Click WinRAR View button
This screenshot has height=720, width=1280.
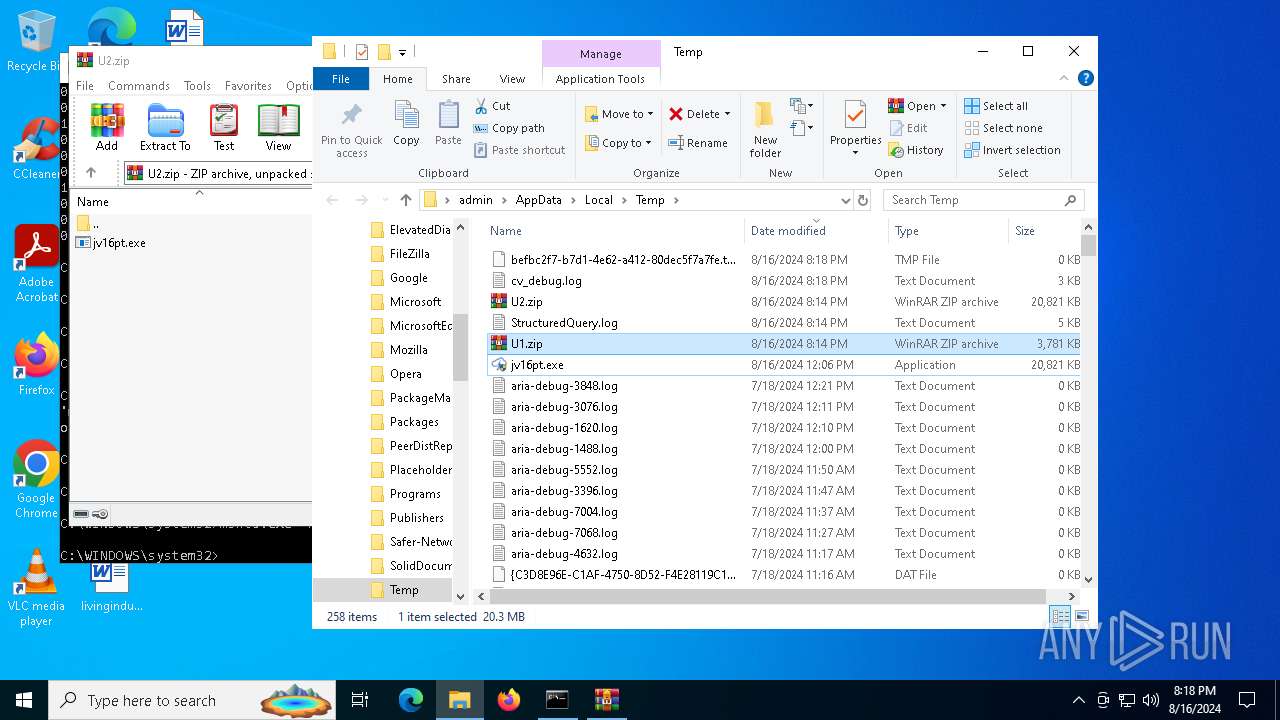278,127
